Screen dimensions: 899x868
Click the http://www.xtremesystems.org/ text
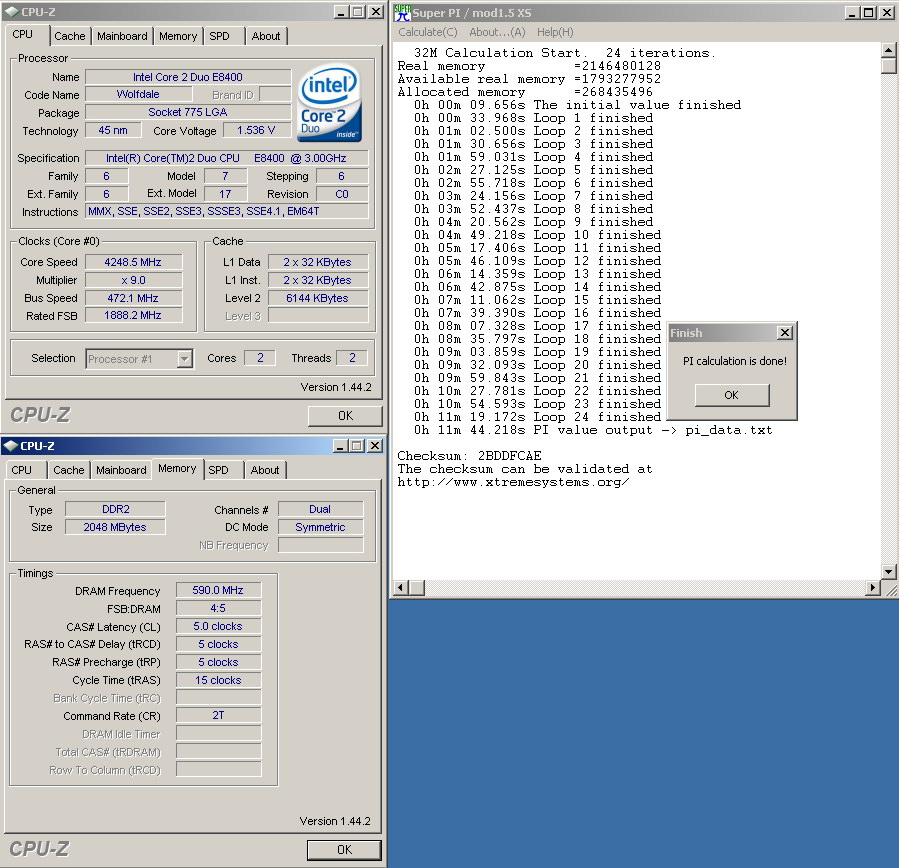pyautogui.click(x=513, y=482)
